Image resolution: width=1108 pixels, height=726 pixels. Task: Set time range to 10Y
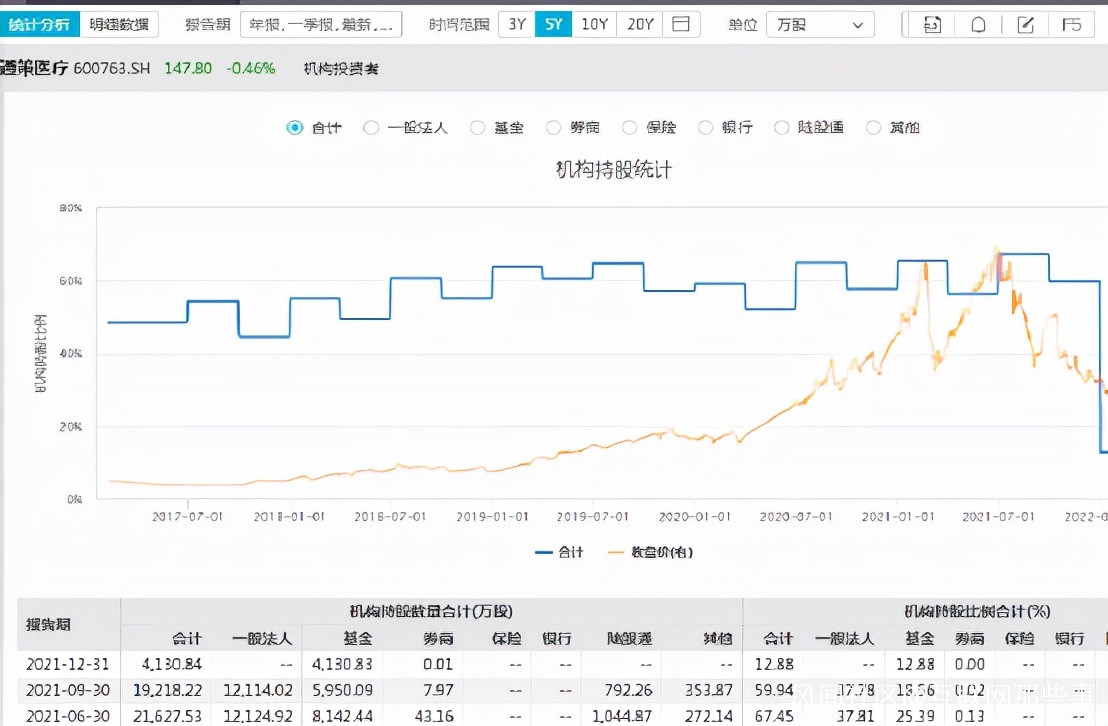coord(594,24)
